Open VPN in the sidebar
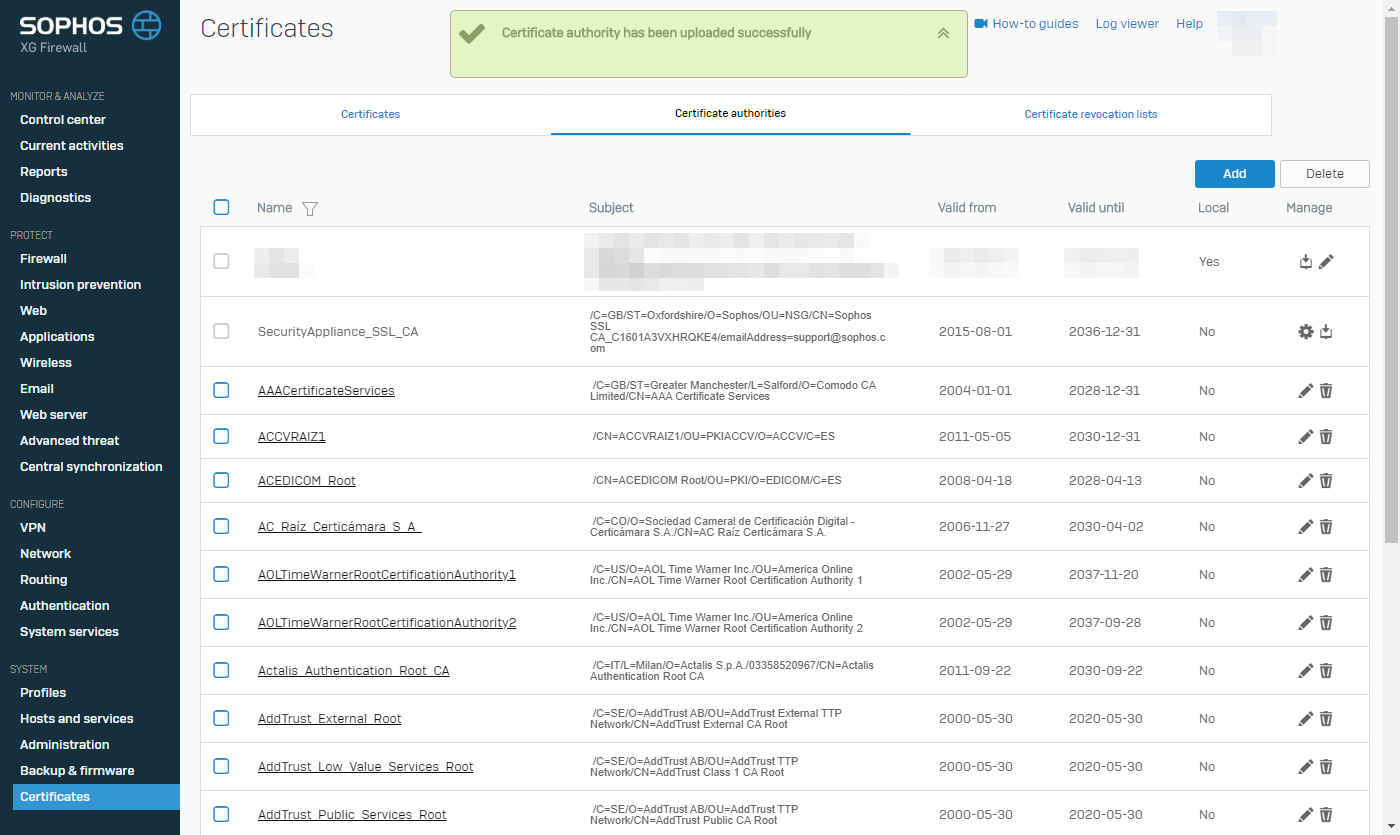This screenshot has width=1400, height=835. click(x=33, y=528)
